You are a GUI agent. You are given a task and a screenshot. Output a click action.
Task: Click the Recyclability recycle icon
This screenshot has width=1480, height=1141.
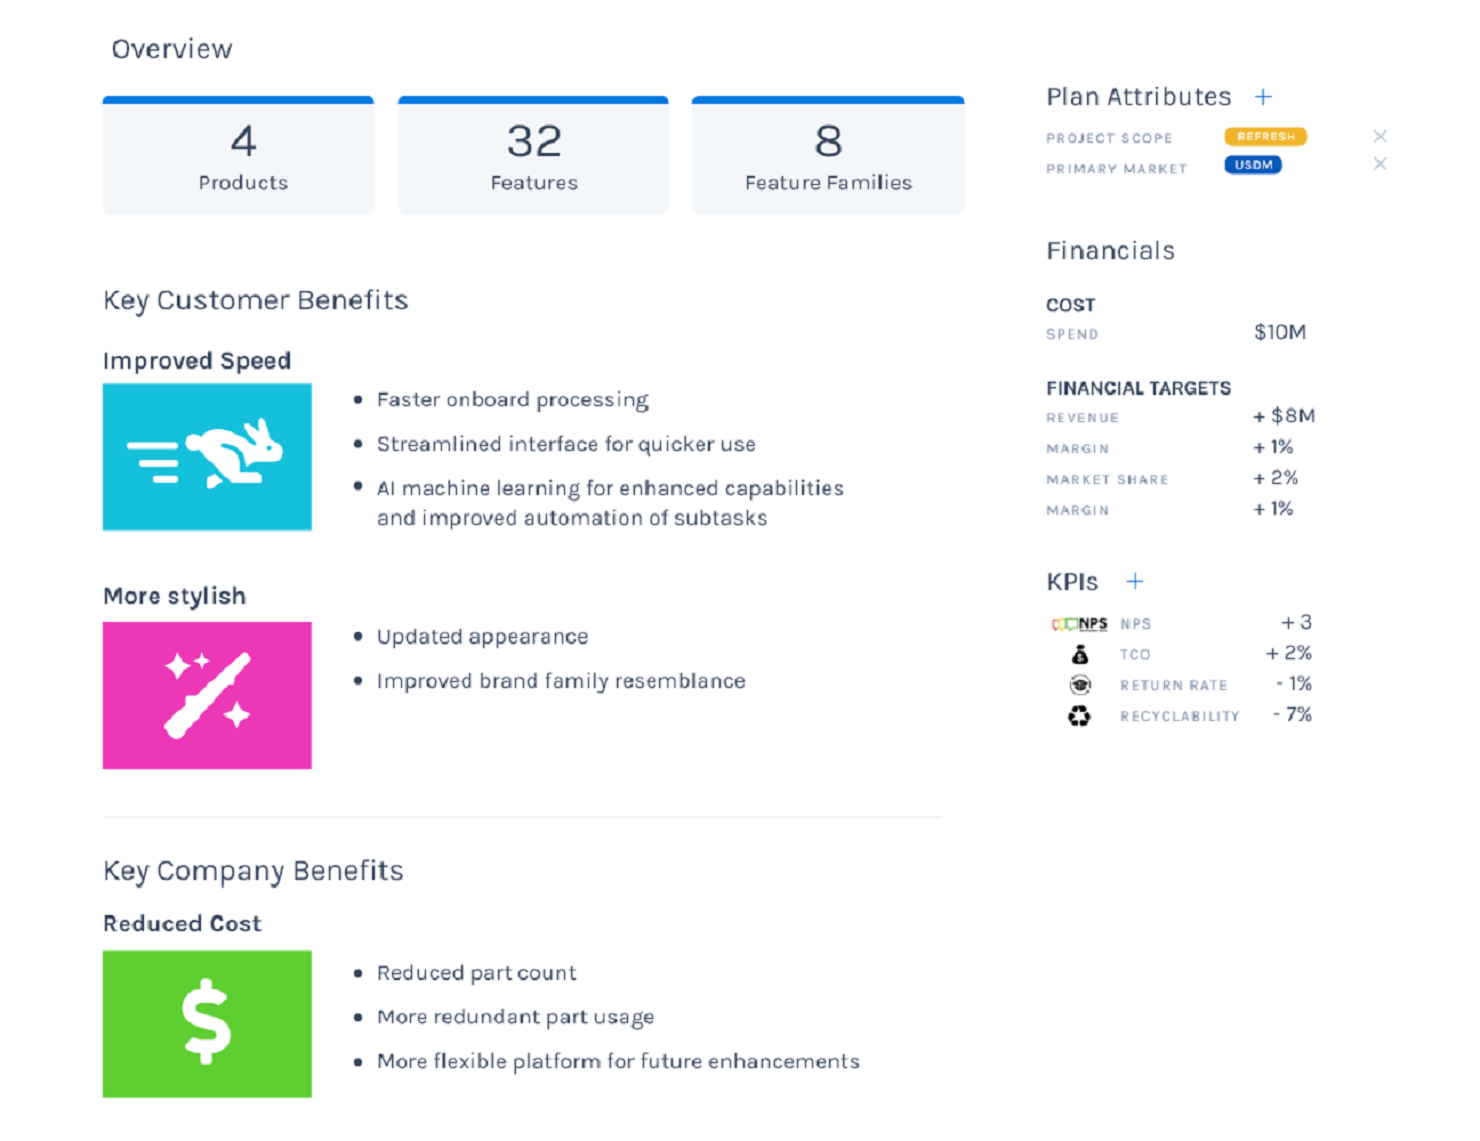1079,716
